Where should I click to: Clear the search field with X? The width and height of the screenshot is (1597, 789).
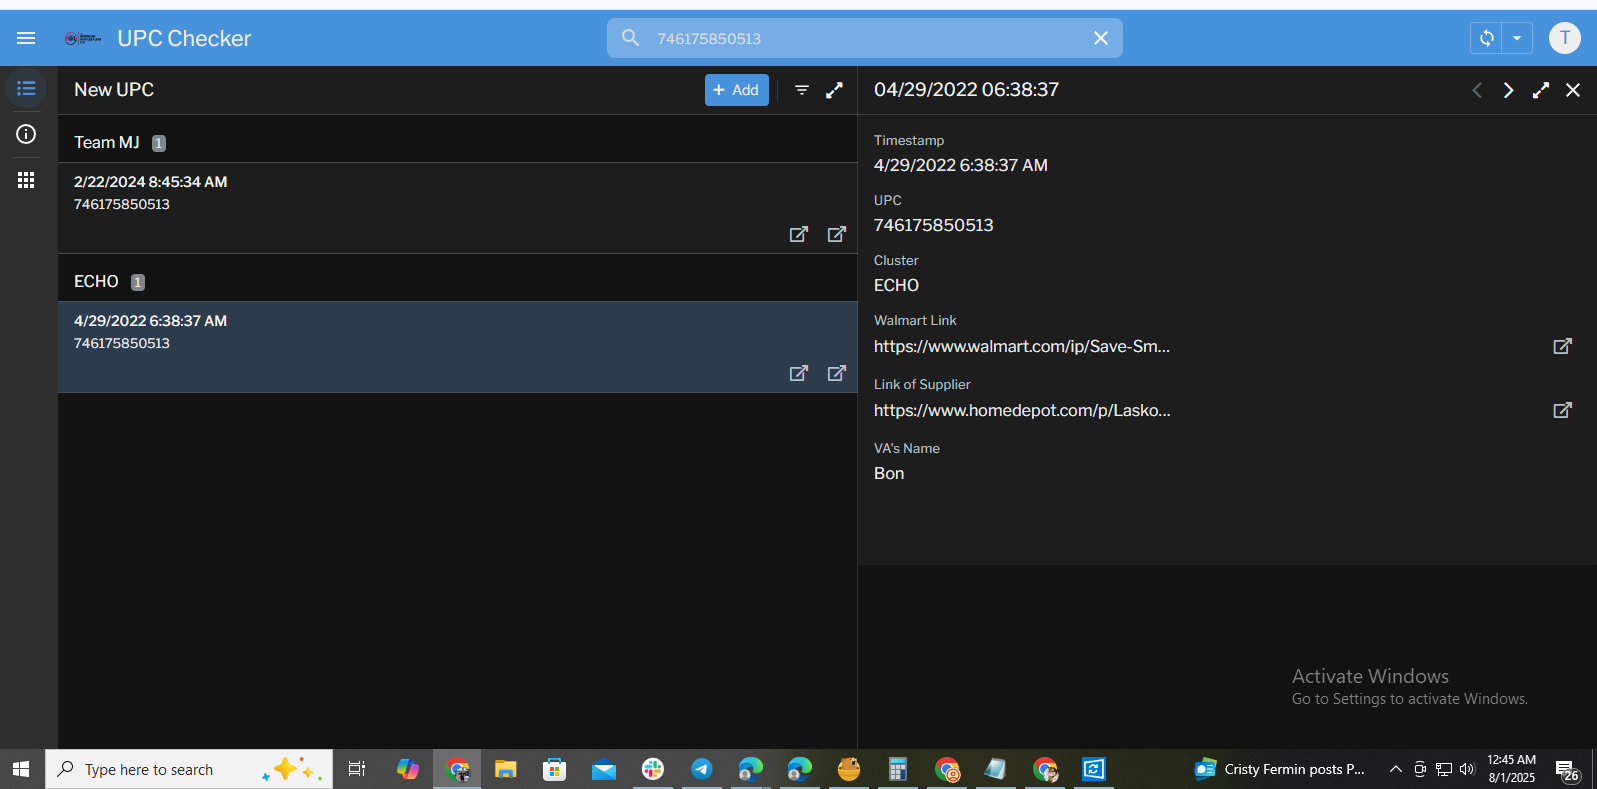pos(1100,38)
